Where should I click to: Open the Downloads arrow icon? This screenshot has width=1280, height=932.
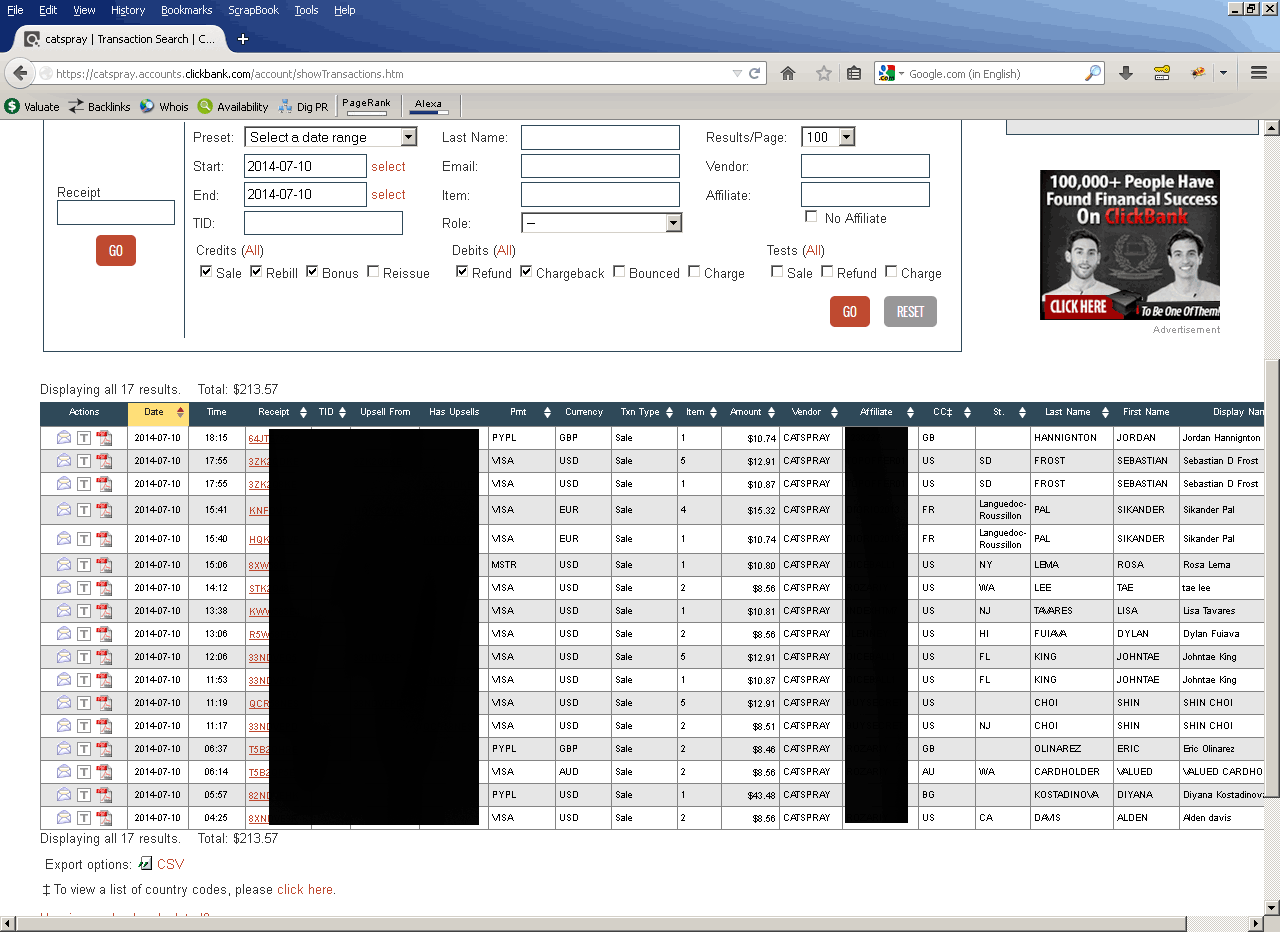tap(1126, 73)
